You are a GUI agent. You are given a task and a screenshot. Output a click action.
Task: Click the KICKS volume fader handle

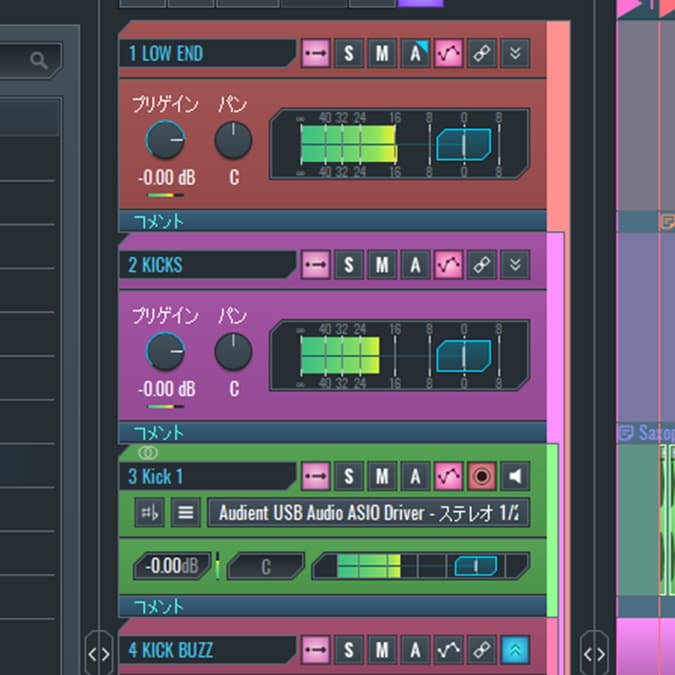[464, 356]
